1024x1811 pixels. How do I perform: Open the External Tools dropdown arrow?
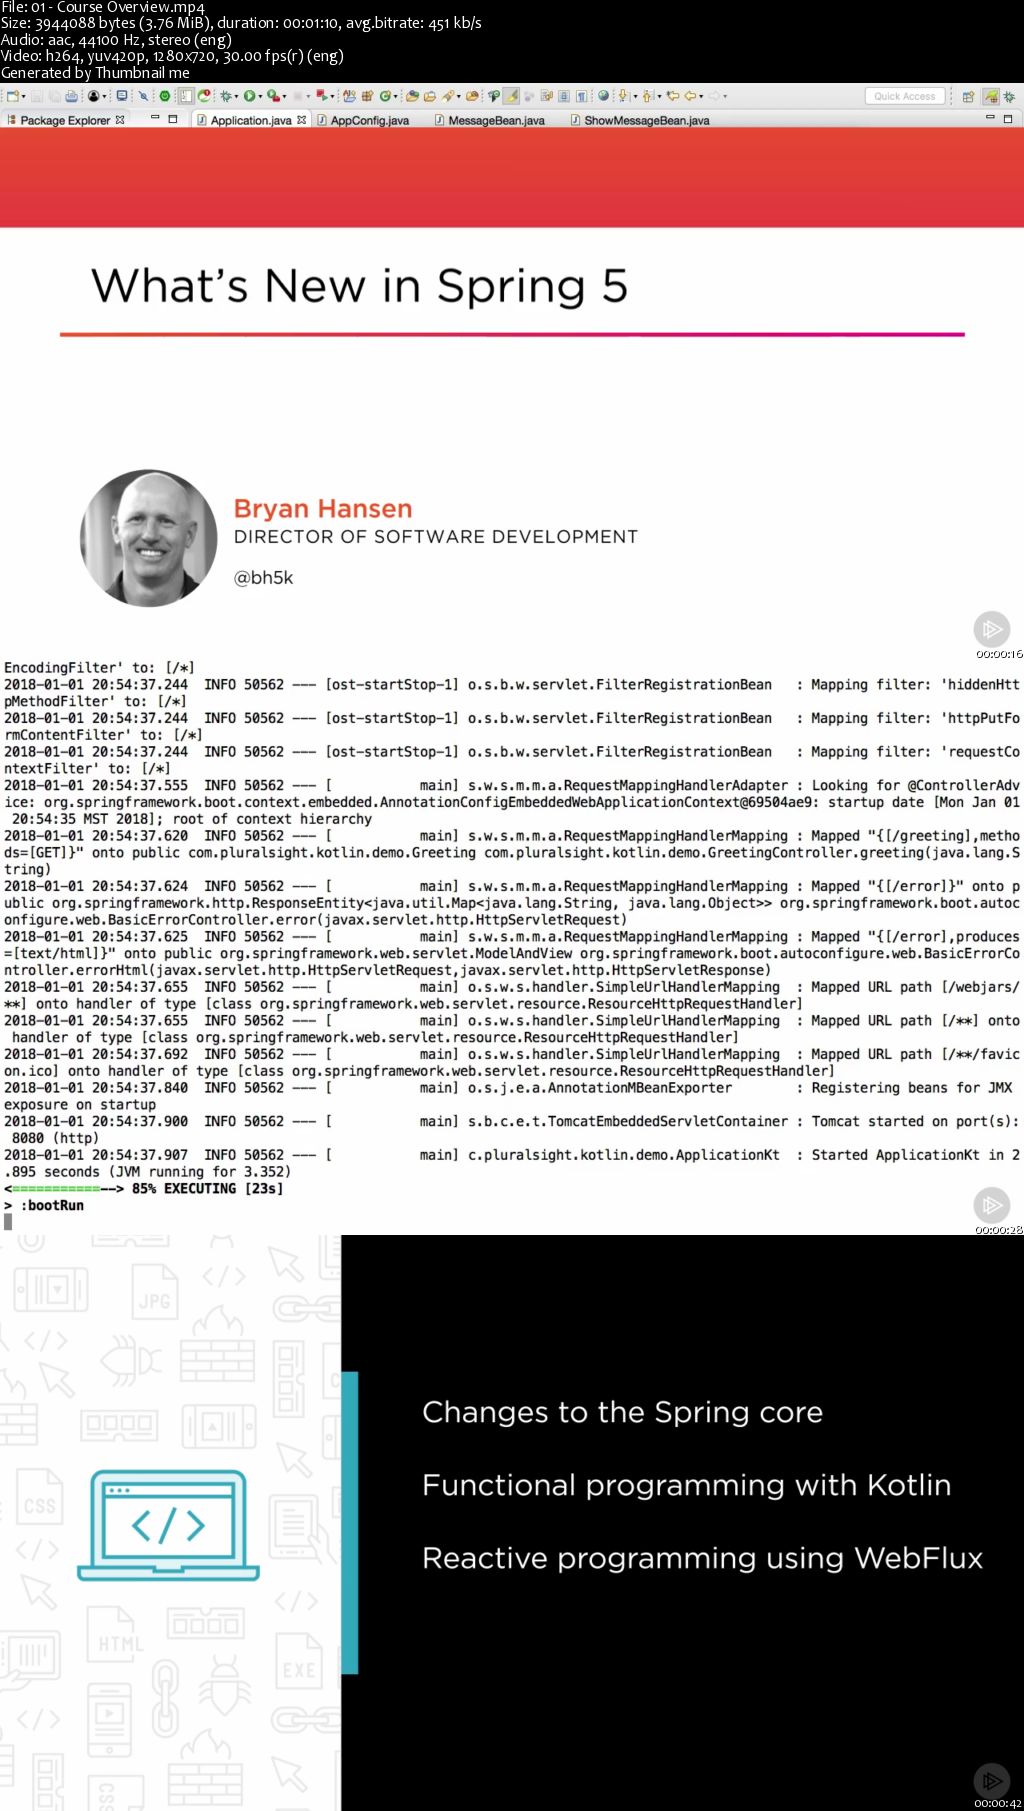[x=284, y=97]
